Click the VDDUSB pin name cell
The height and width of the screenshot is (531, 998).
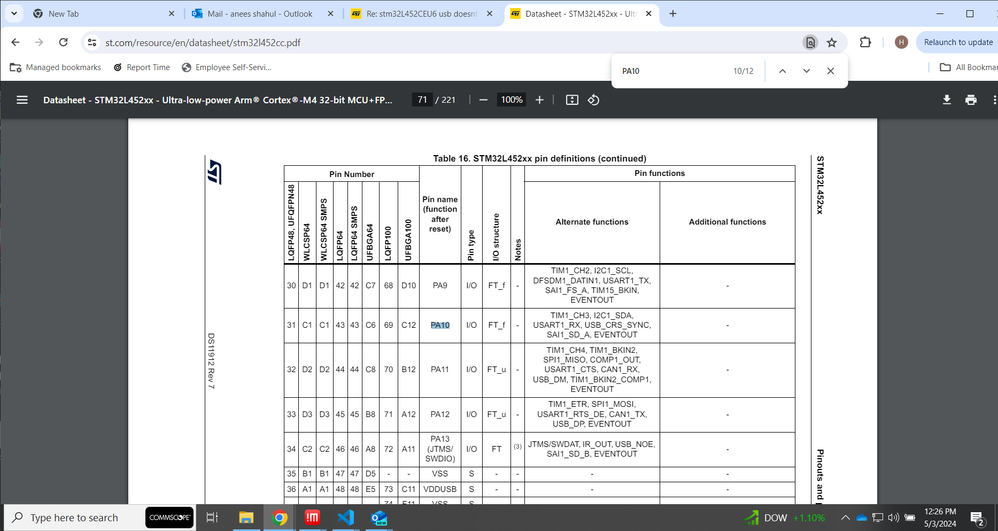point(440,489)
